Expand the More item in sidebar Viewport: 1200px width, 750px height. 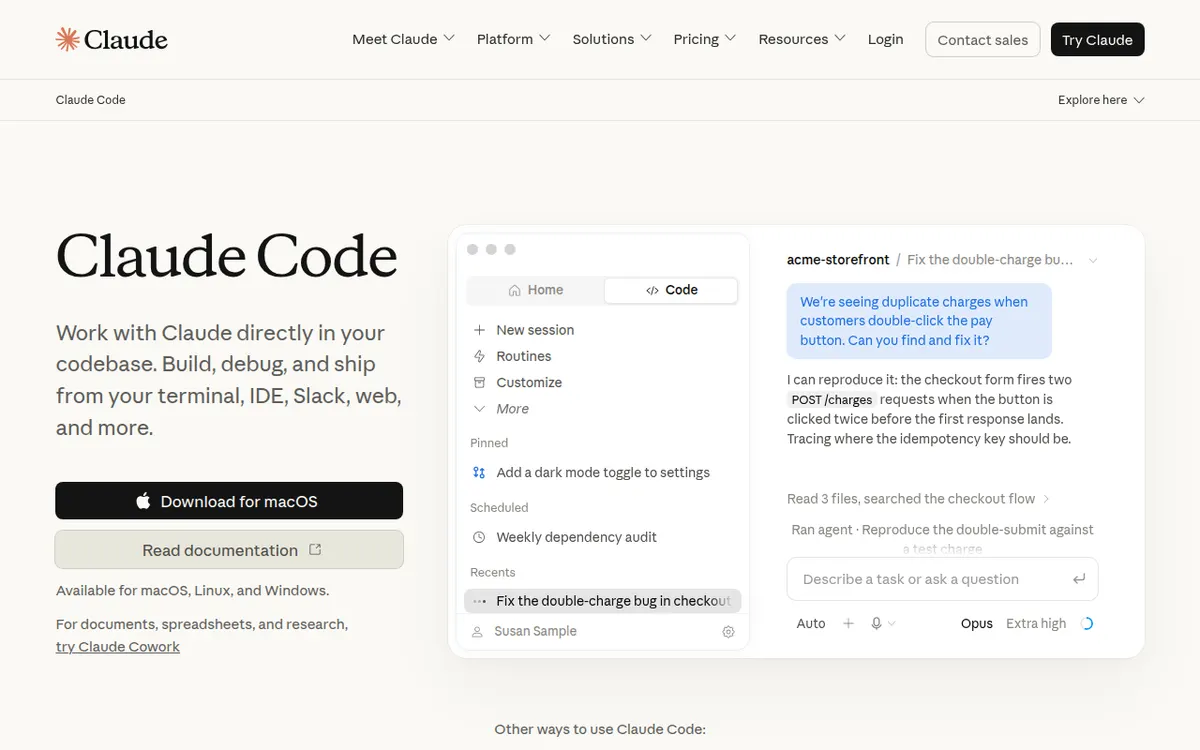click(x=501, y=409)
